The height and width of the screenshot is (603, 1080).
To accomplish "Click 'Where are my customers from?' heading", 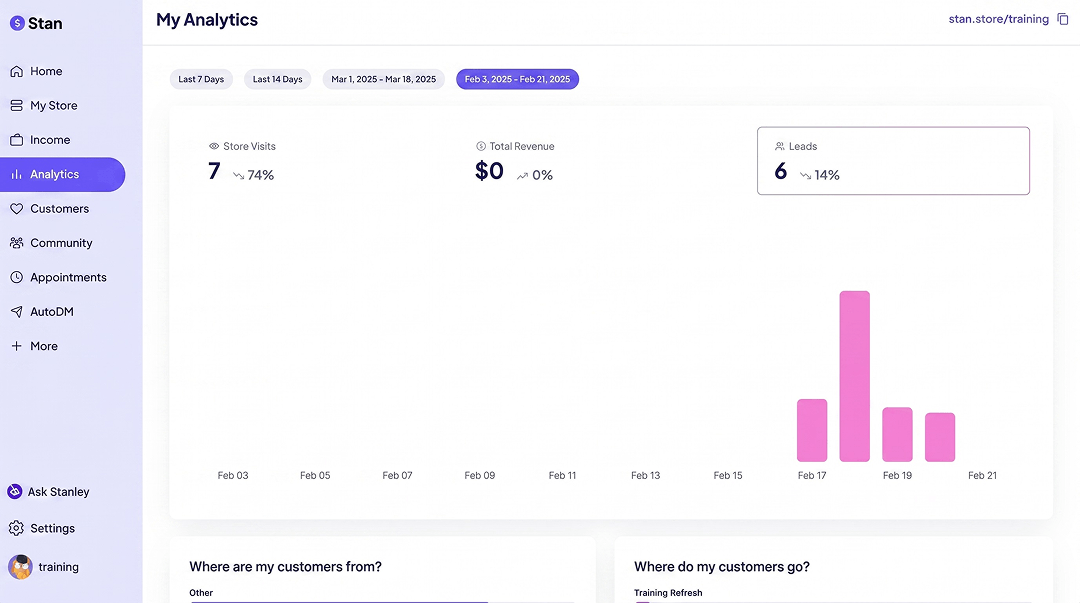I will [x=285, y=566].
